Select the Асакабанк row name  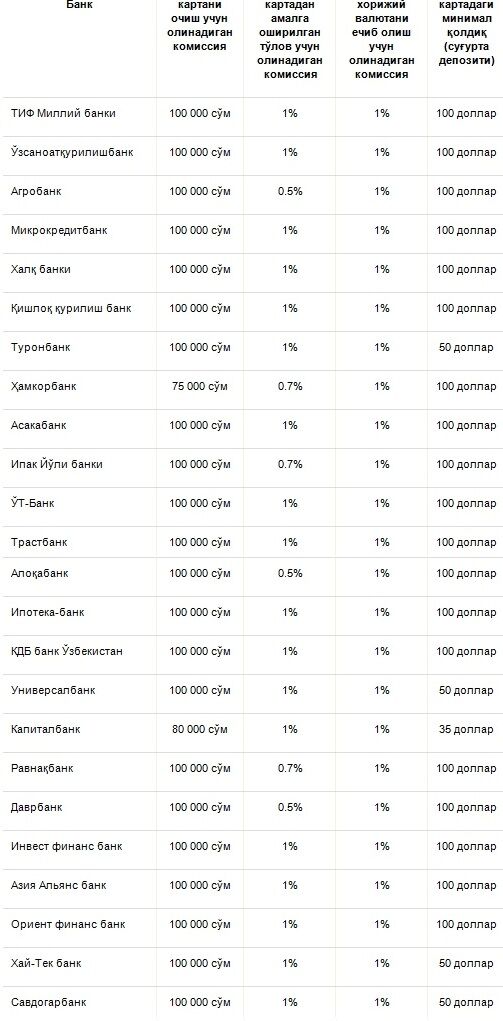[38, 426]
